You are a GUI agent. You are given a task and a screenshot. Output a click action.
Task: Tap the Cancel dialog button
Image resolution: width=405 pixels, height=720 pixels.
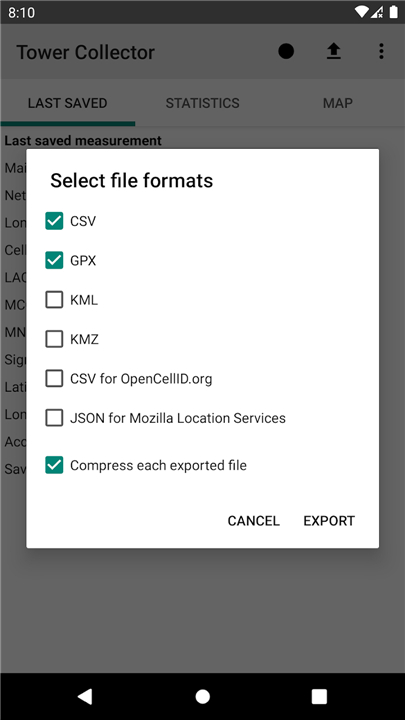click(253, 521)
